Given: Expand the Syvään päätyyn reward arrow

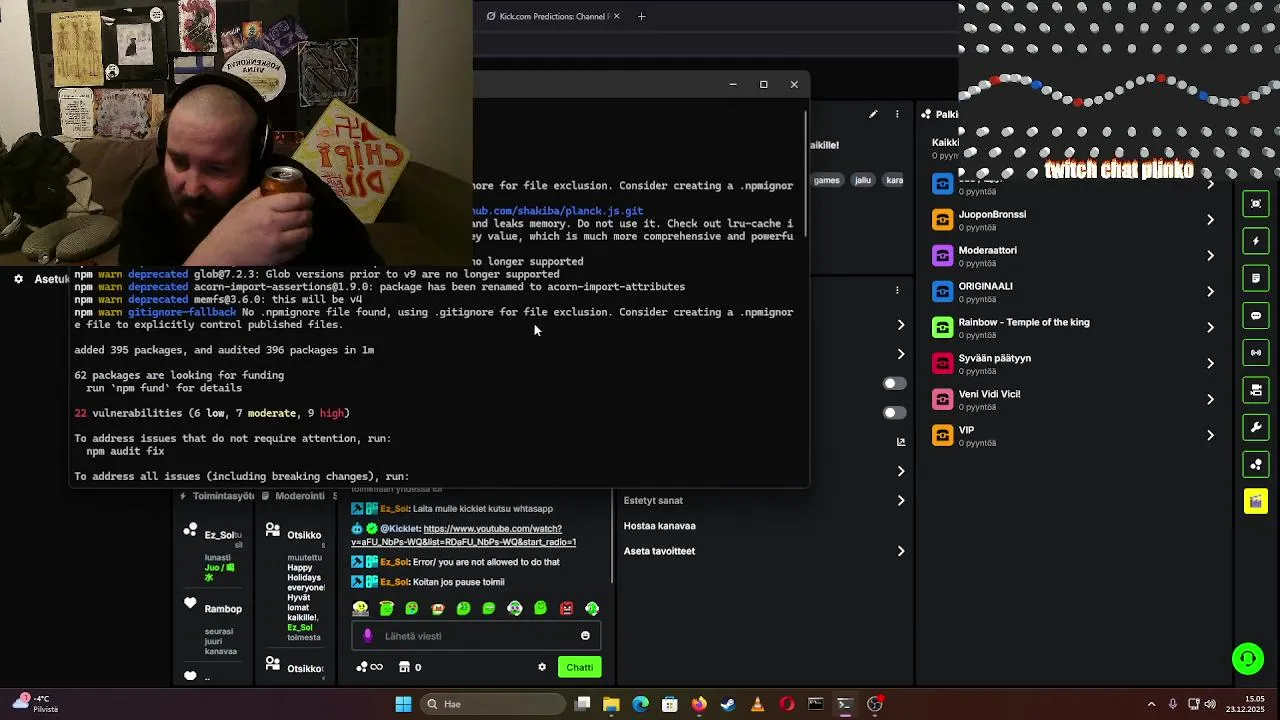Looking at the screenshot, I should 1210,364.
